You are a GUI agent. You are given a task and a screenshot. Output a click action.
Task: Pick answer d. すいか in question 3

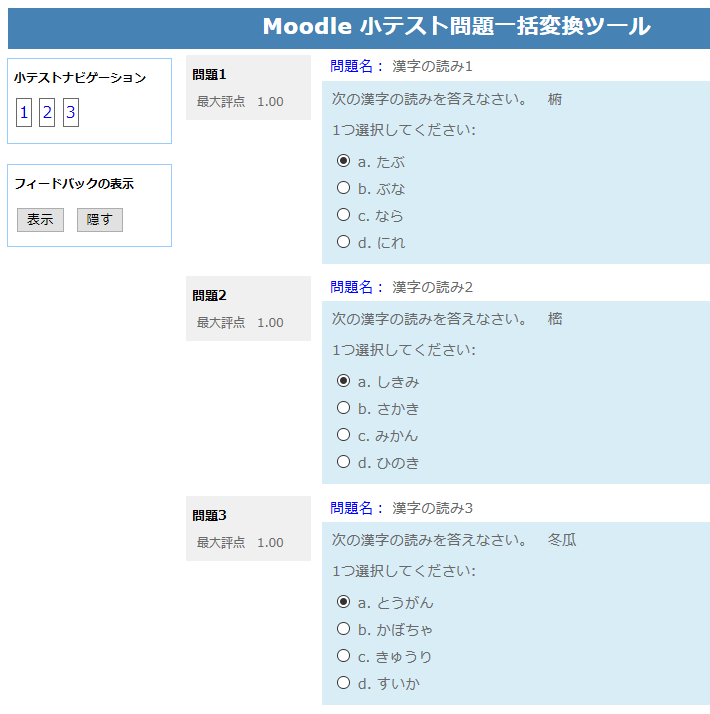pyautogui.click(x=343, y=683)
